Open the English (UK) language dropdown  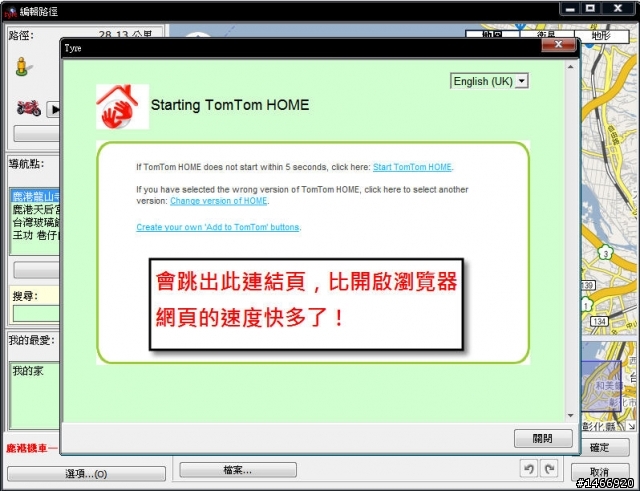489,81
